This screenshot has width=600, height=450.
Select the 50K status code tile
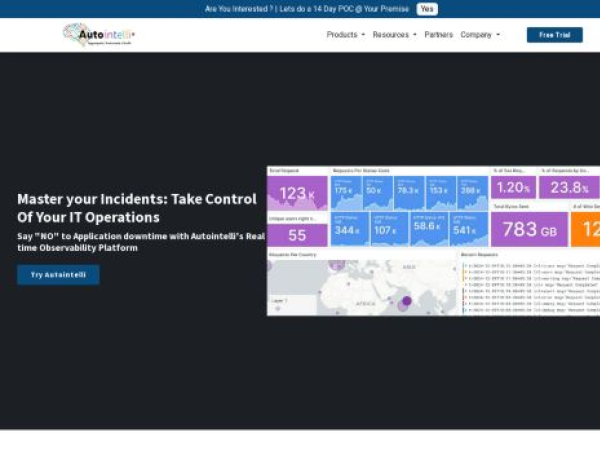coord(378,193)
